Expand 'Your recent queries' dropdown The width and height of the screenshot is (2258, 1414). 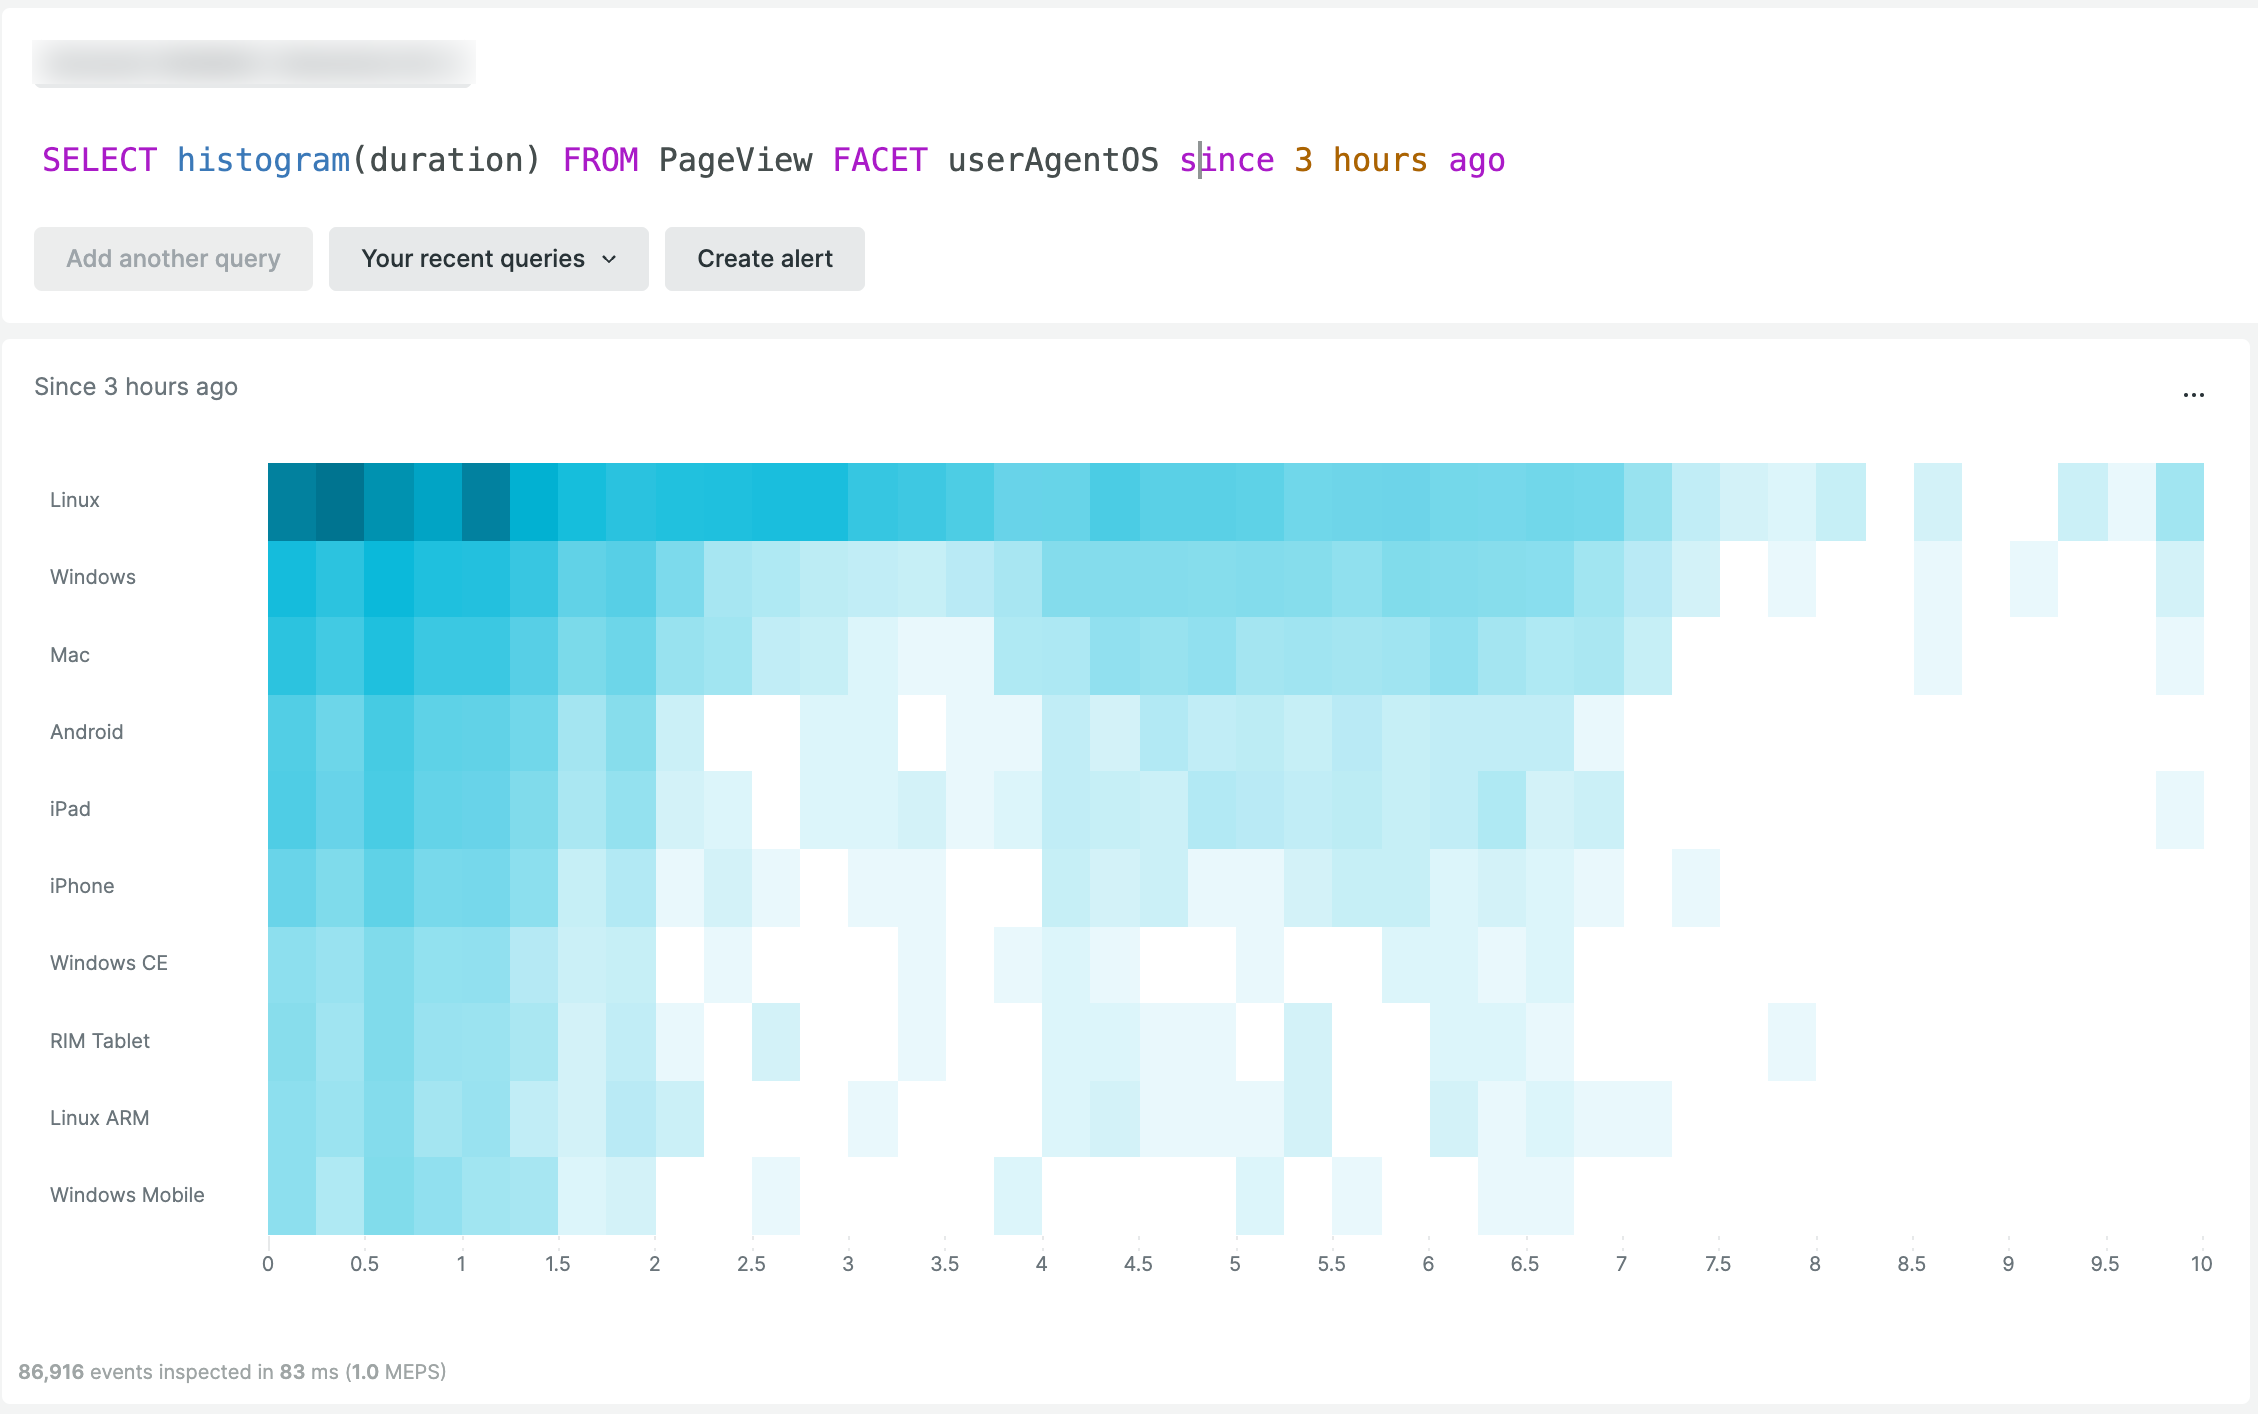point(489,257)
